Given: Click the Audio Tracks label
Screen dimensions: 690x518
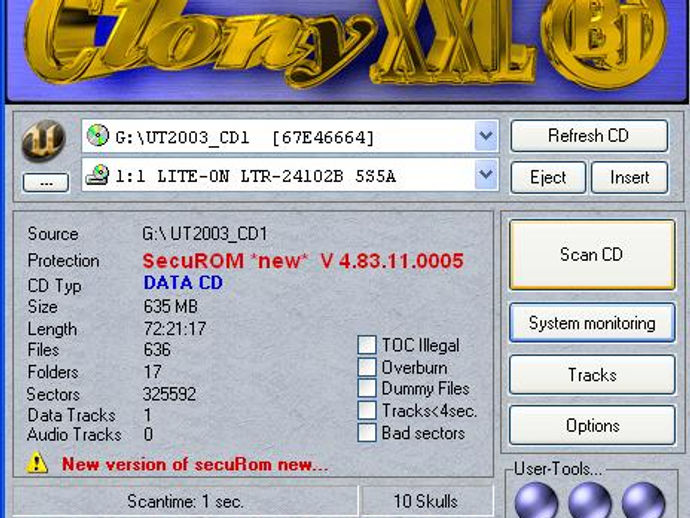Looking at the screenshot, I should [x=74, y=434].
